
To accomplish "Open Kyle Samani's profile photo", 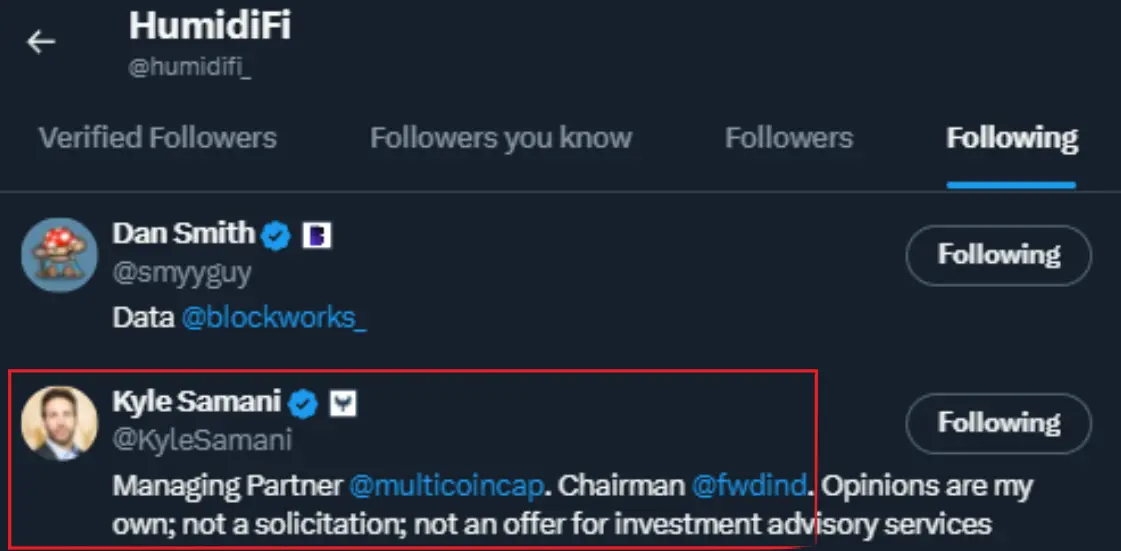I will pos(58,423).
